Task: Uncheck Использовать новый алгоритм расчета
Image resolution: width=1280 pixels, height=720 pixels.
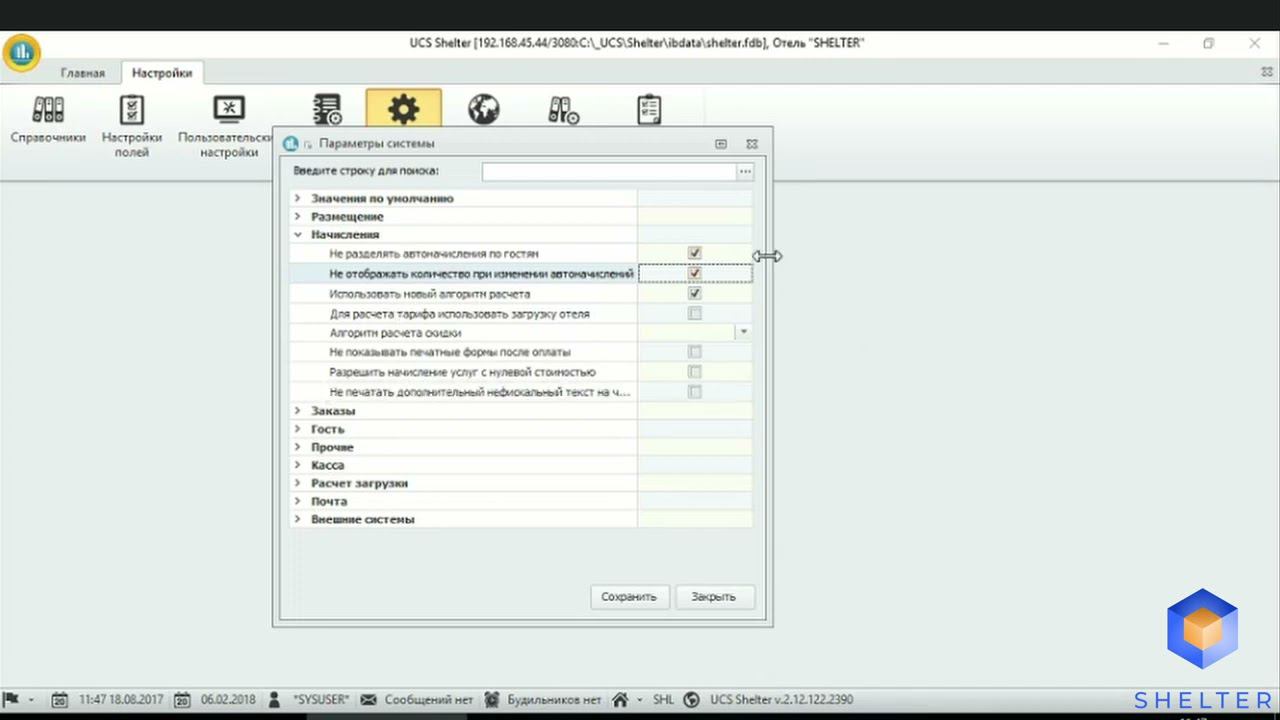Action: [x=695, y=294]
